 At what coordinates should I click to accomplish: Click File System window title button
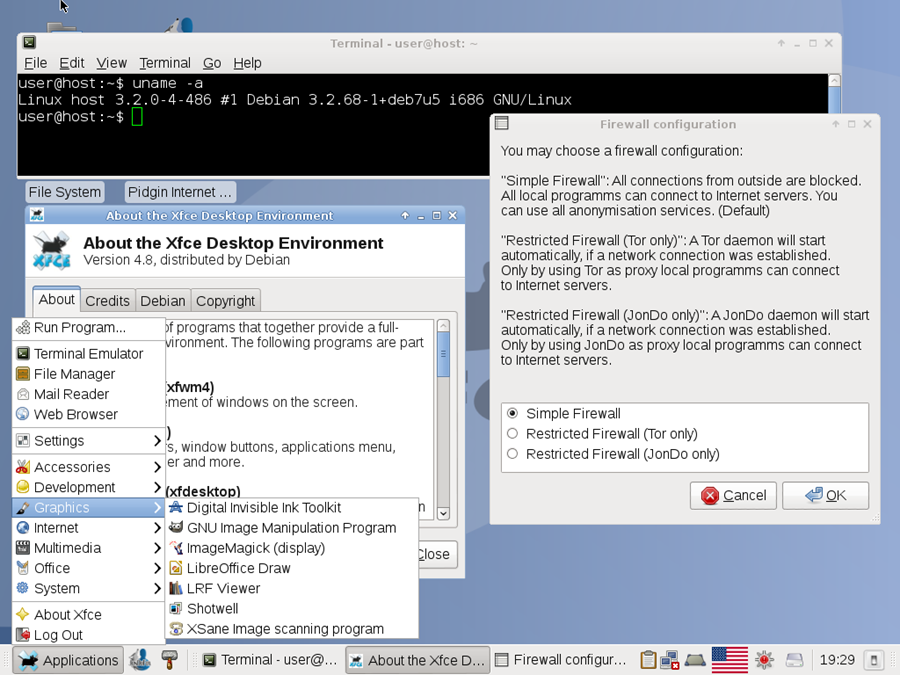click(x=65, y=192)
